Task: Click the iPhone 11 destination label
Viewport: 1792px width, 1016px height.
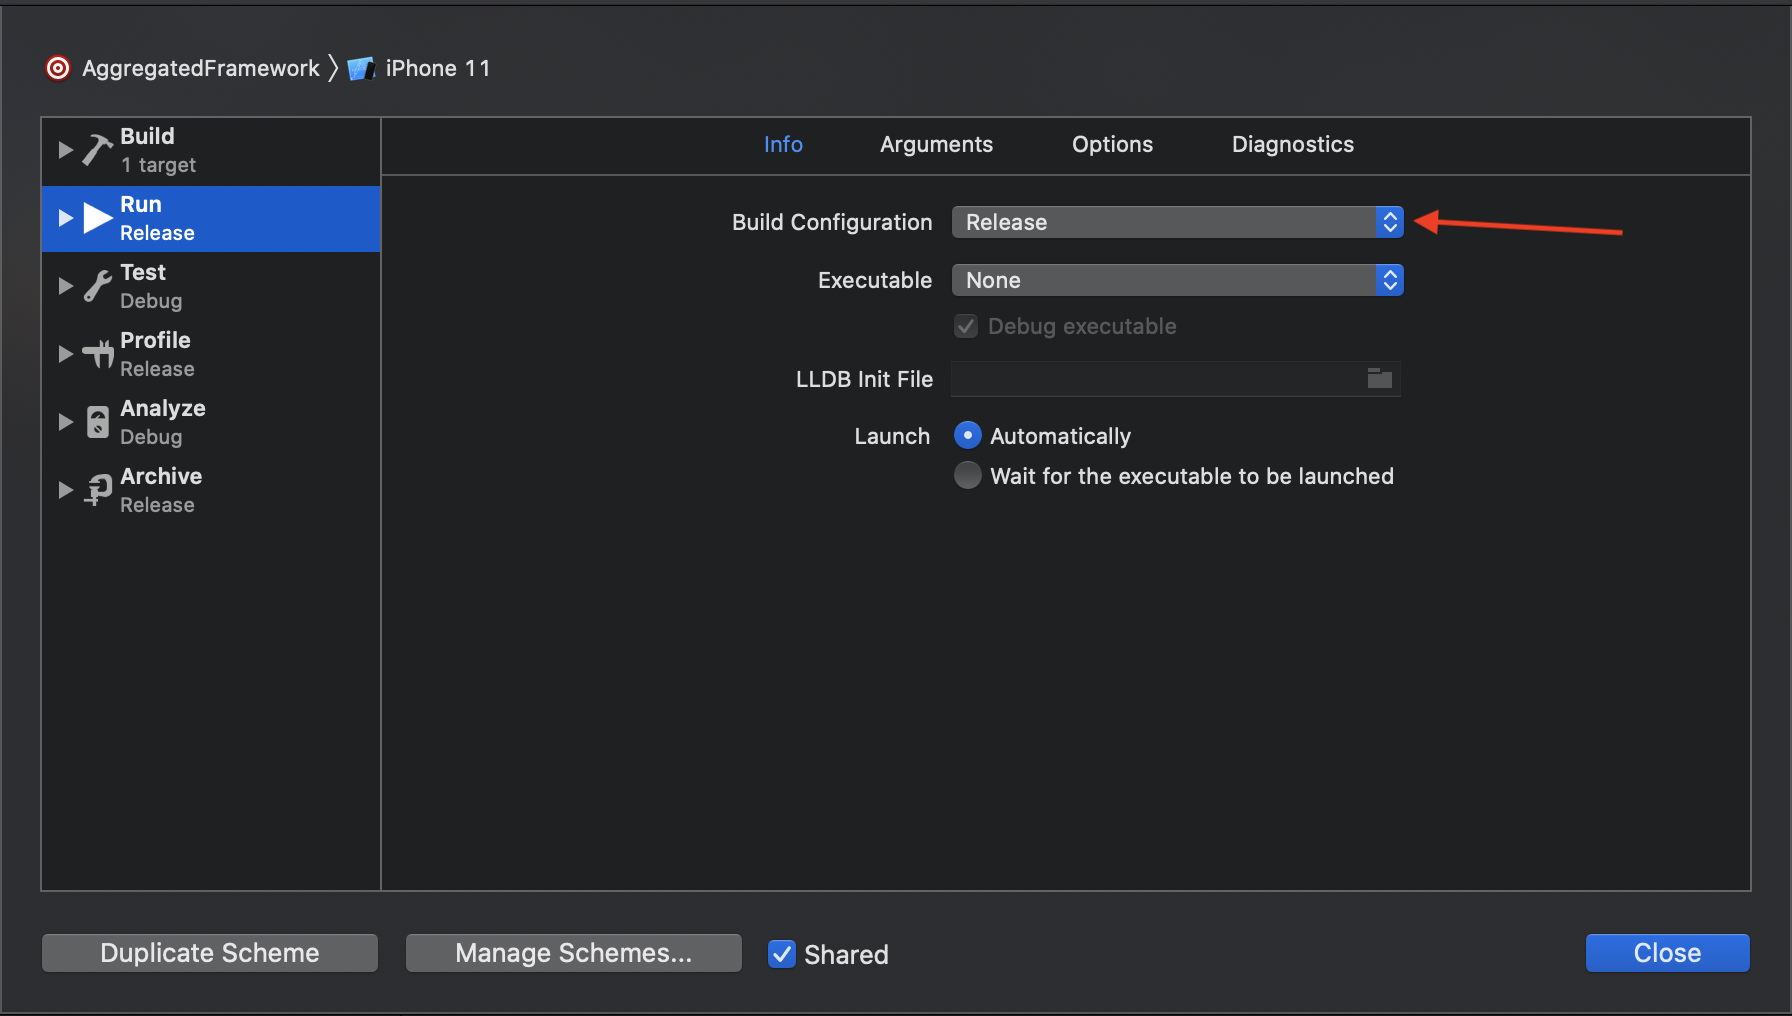Action: (x=438, y=68)
